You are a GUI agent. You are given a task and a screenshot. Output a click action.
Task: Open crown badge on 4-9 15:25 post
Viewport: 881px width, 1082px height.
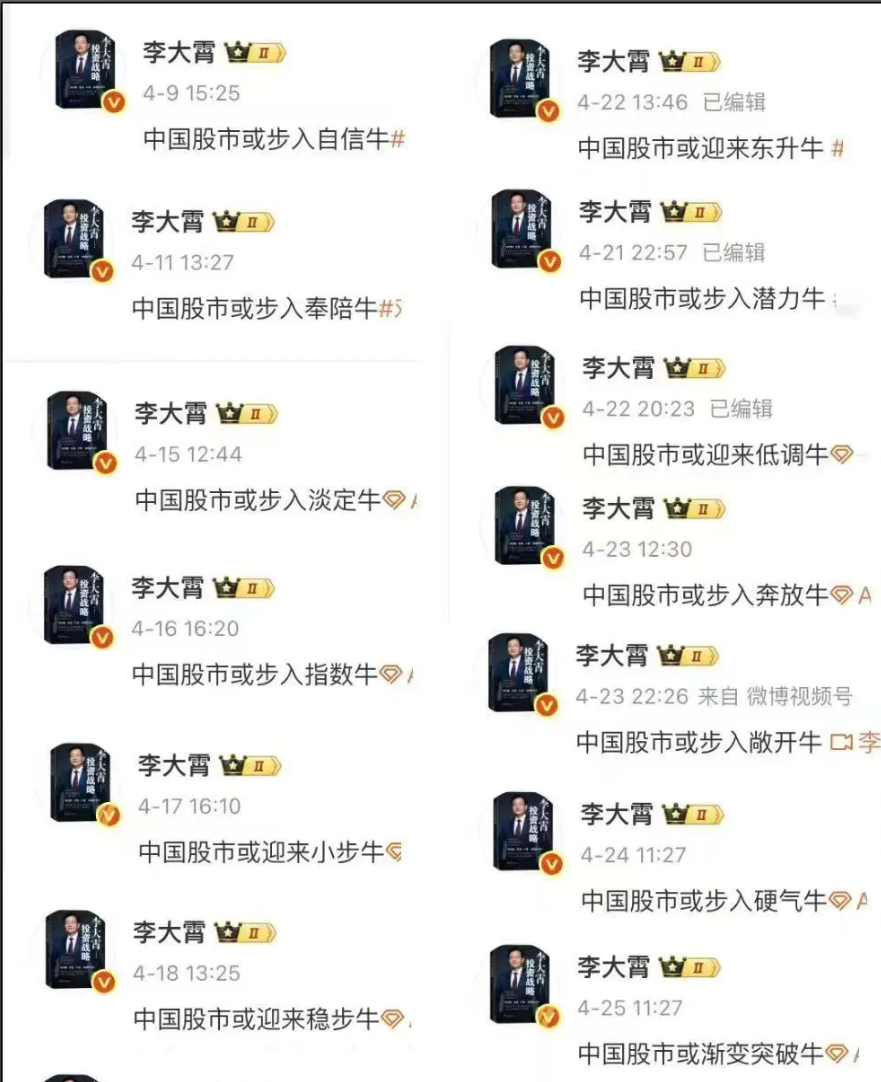click(x=255, y=52)
